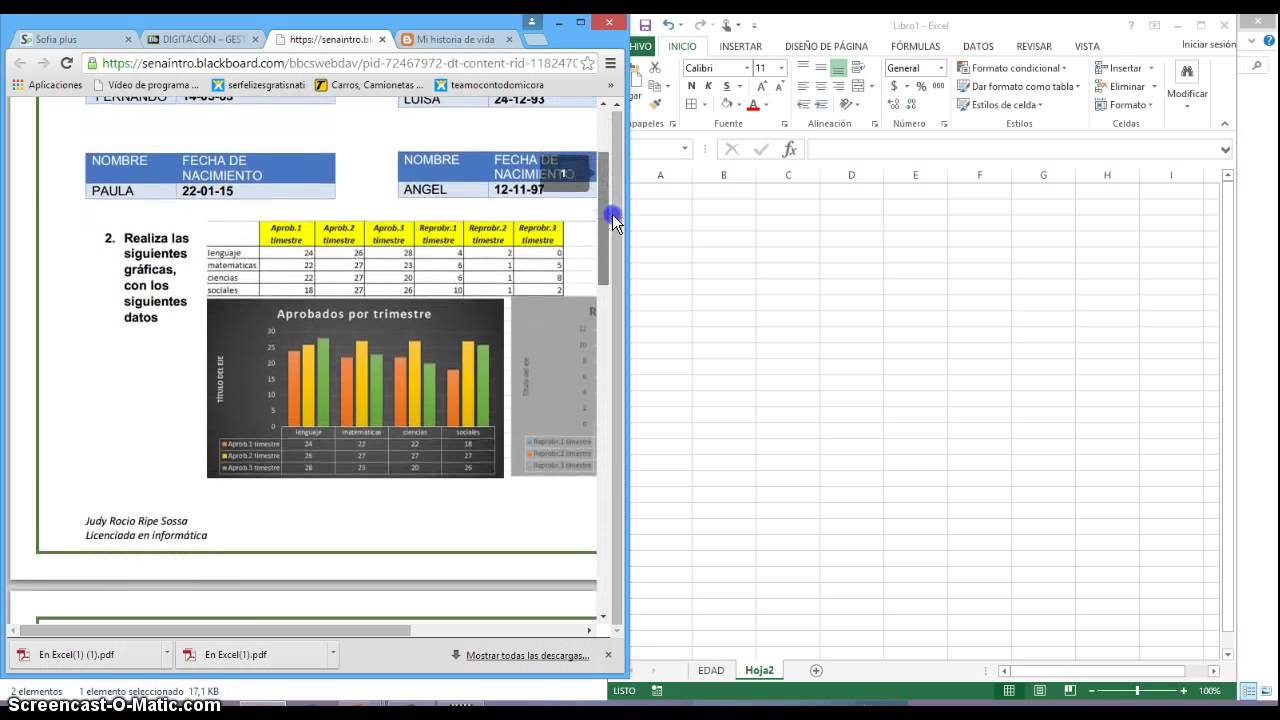Screen dimensions: 1280x720
Task: Switch to Mi historia de vida tab
Action: point(457,39)
